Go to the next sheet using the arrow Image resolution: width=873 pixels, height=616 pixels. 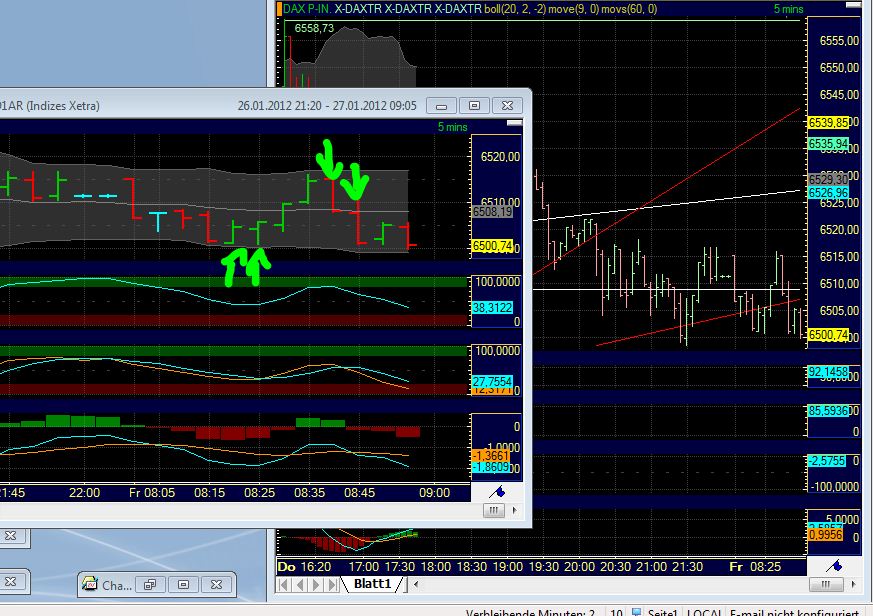(x=316, y=584)
